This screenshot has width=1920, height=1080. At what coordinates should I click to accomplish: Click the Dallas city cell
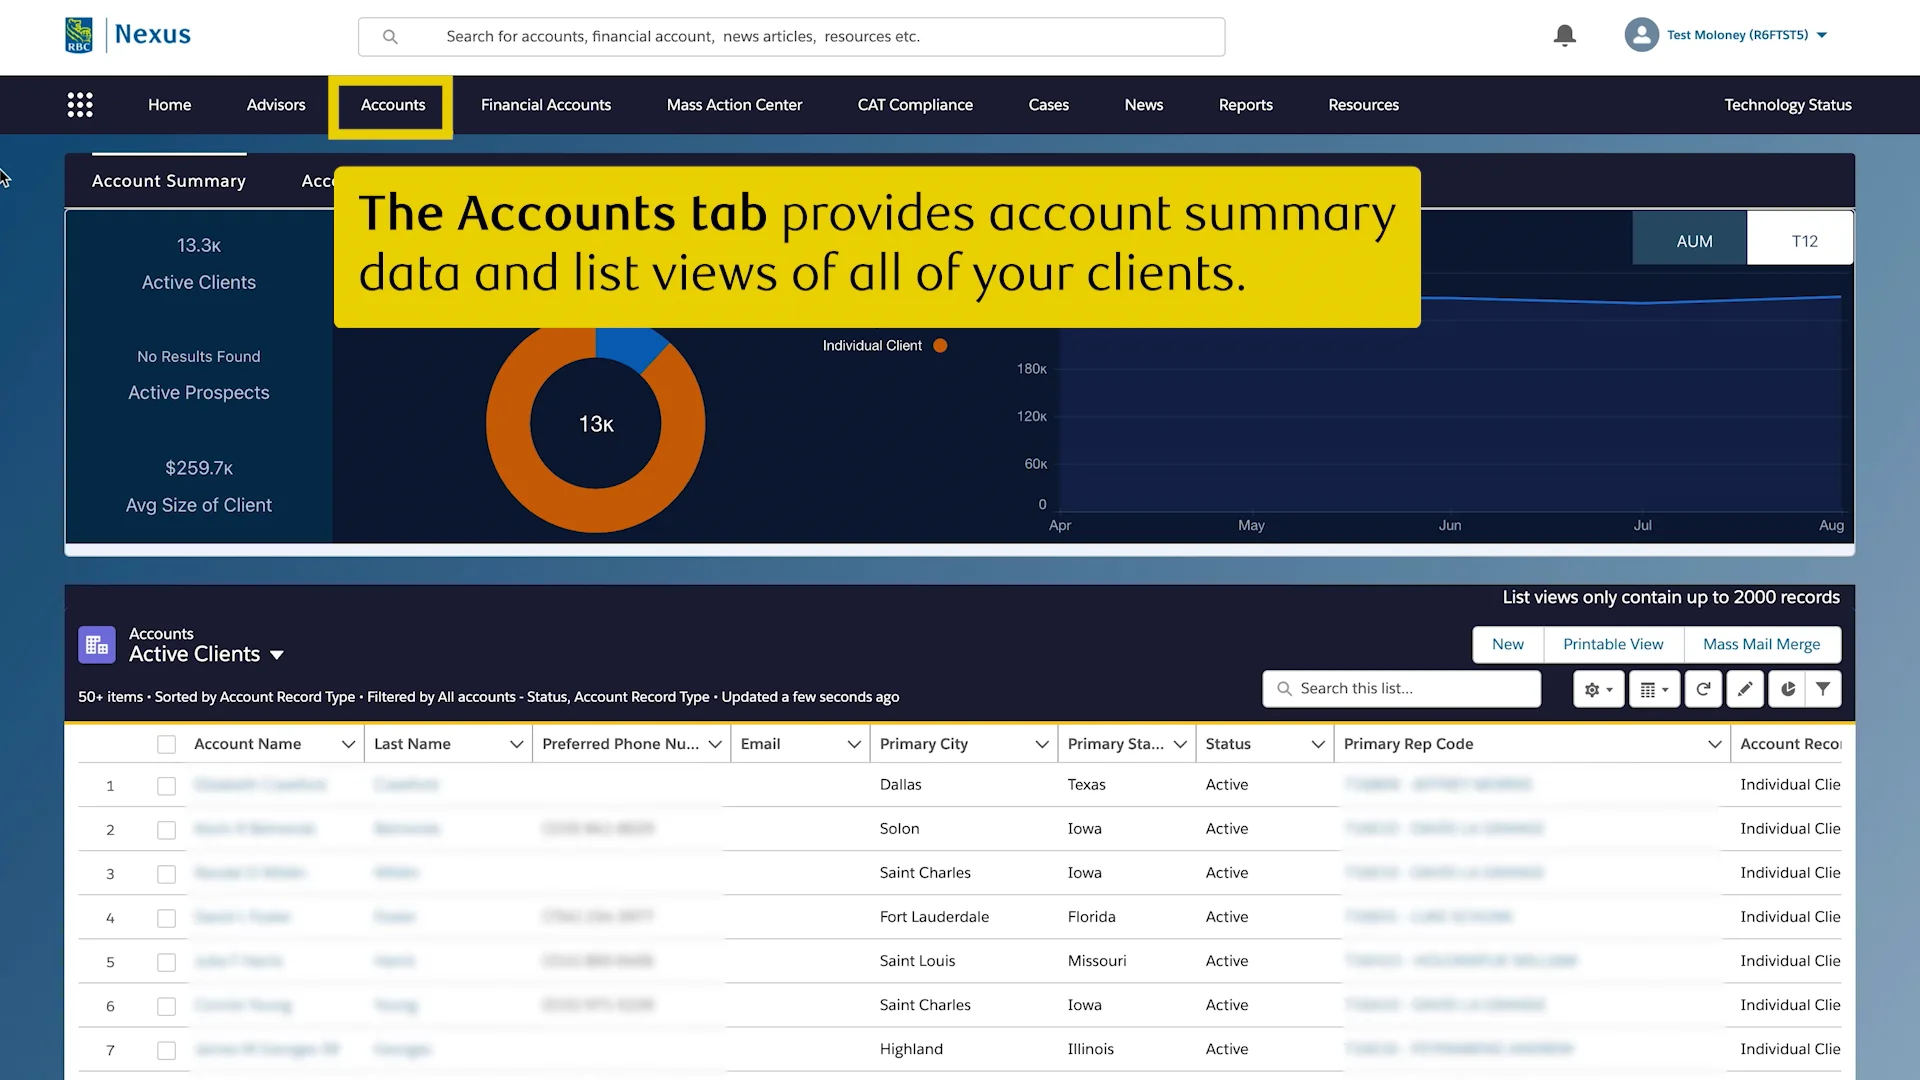[900, 785]
